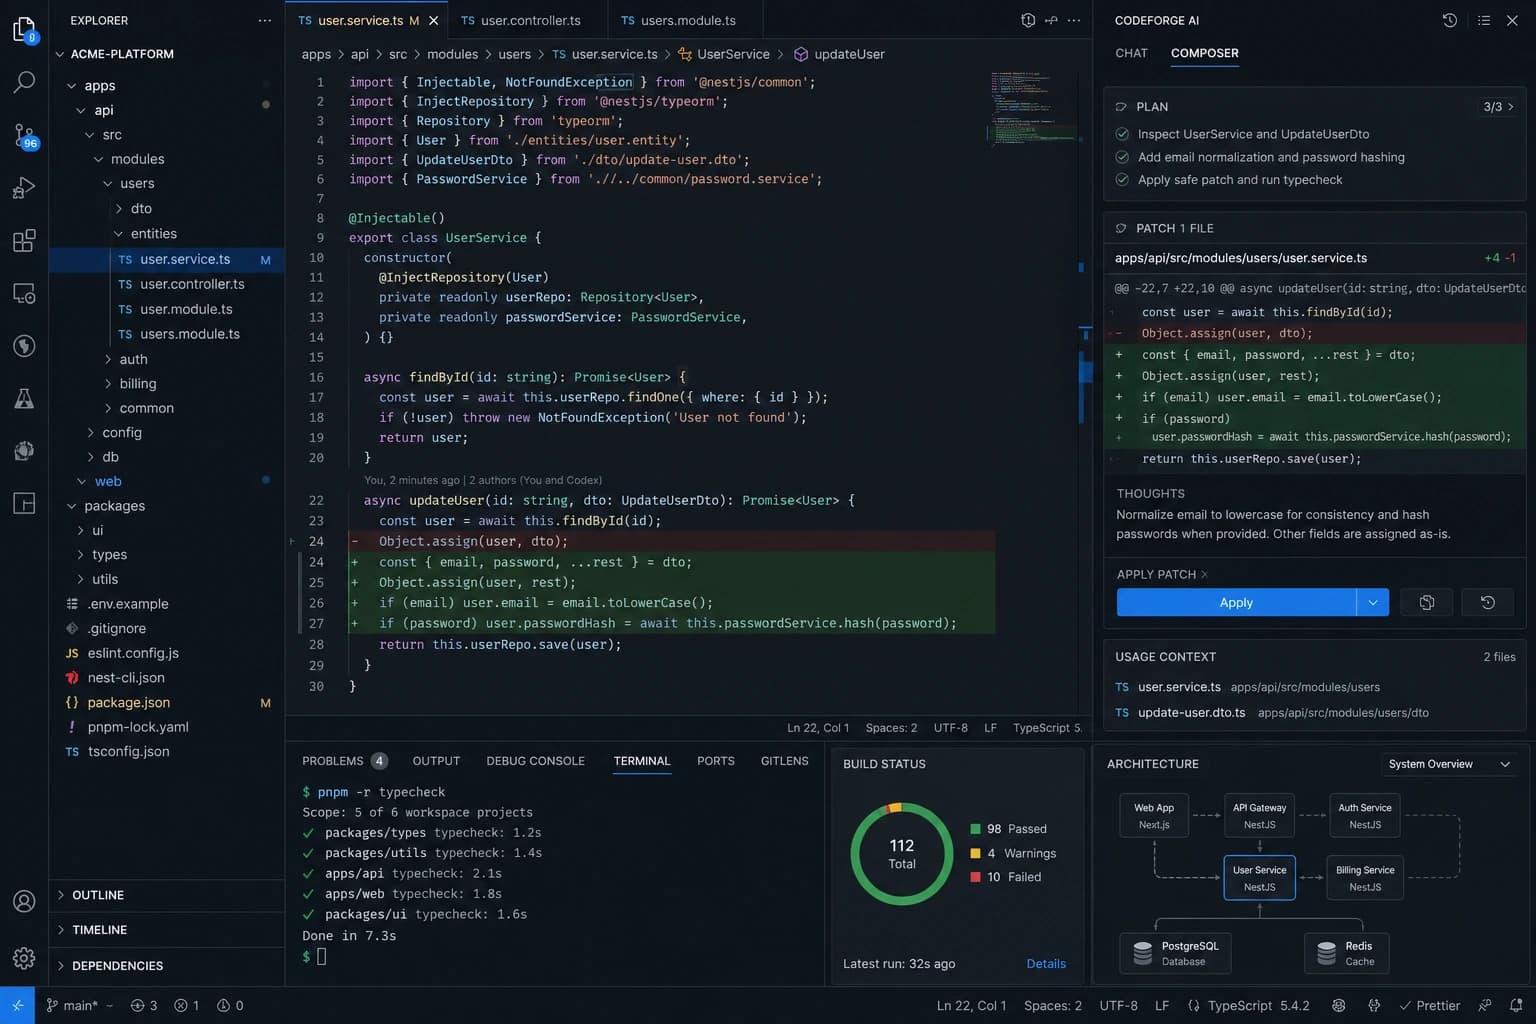
Task: Open the Apply button dropdown arrow
Action: [1373, 602]
